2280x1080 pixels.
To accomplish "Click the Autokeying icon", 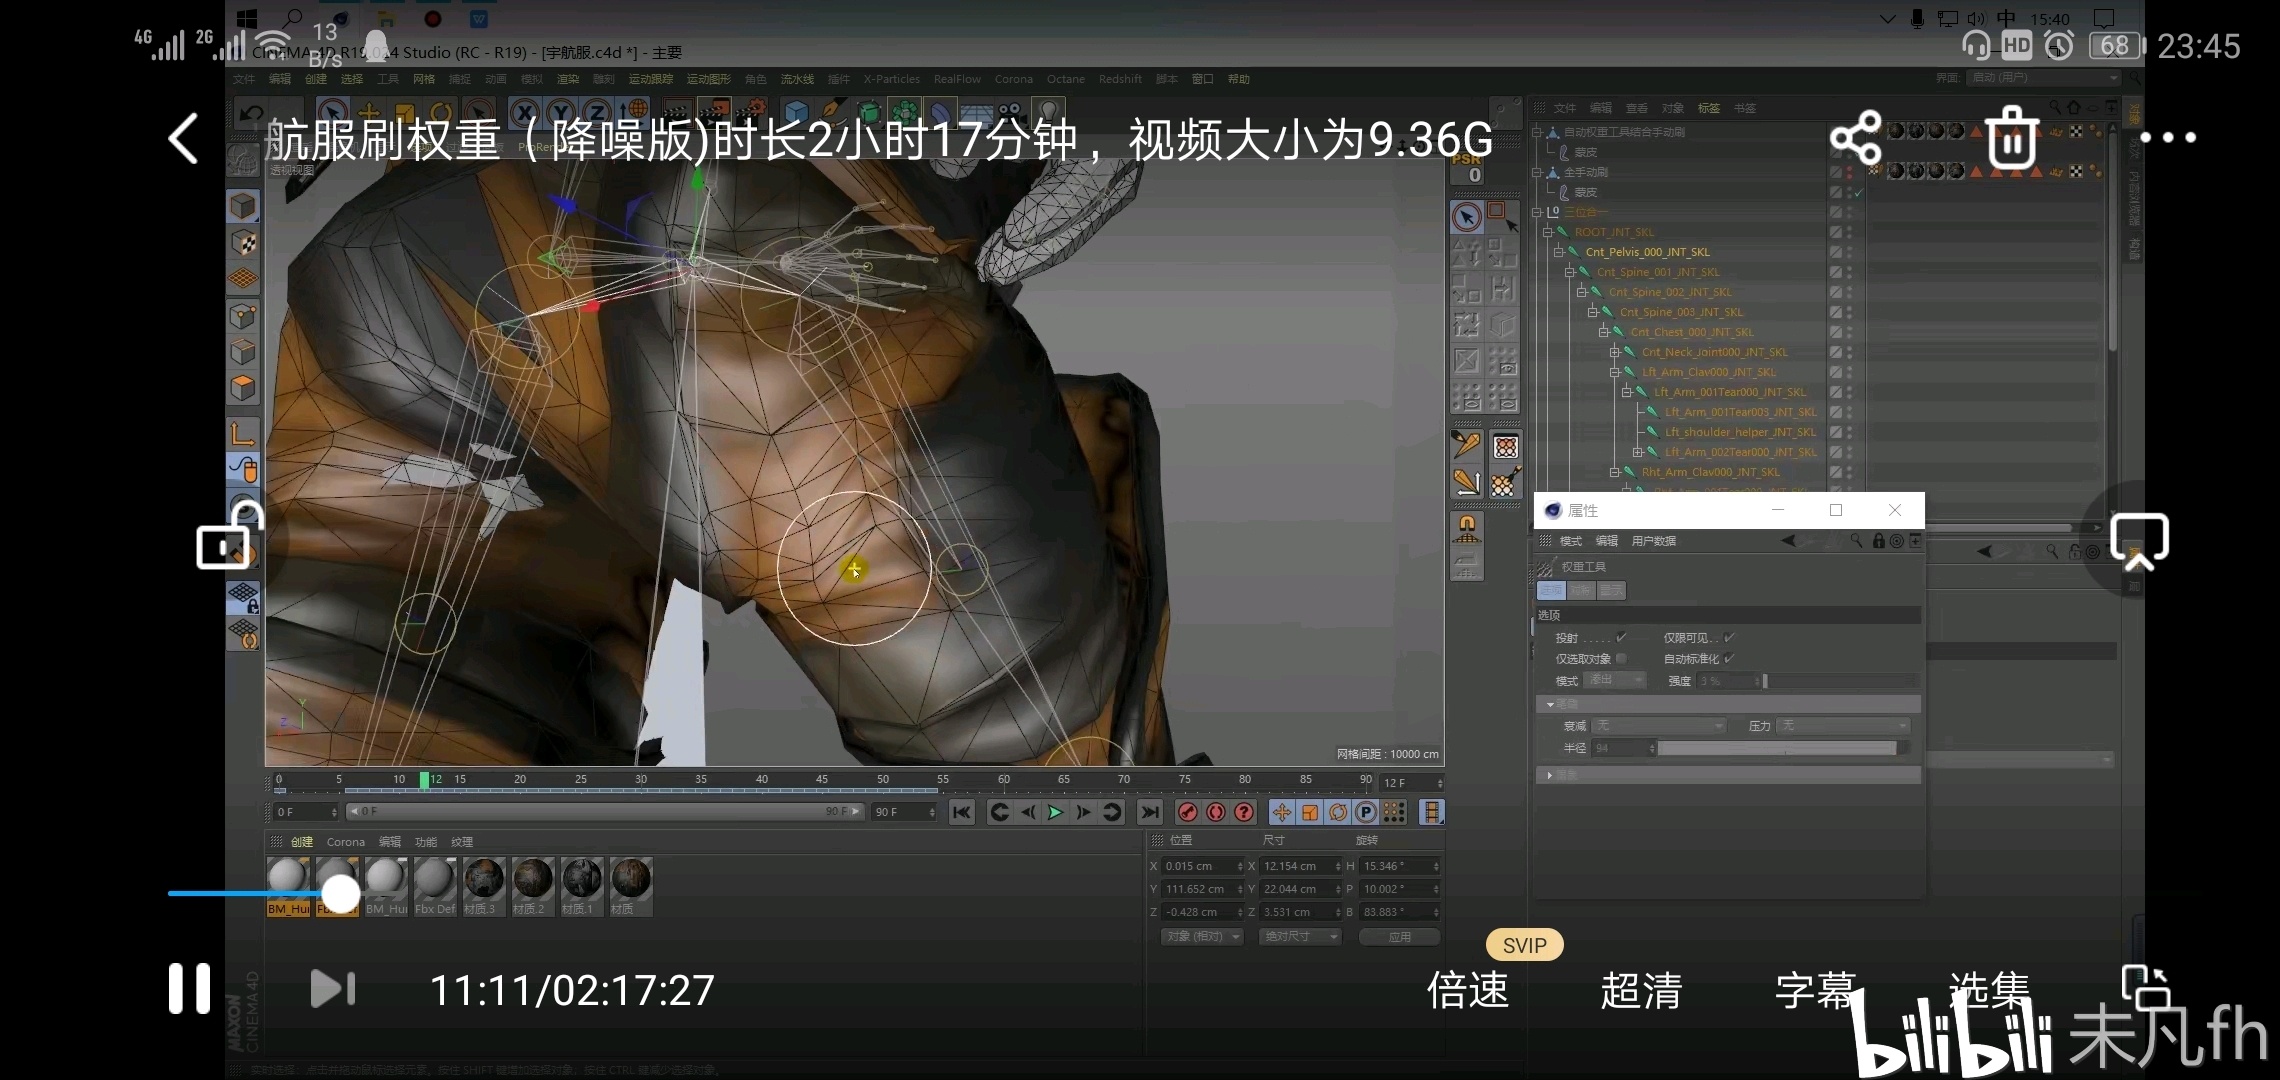I will coord(1216,812).
